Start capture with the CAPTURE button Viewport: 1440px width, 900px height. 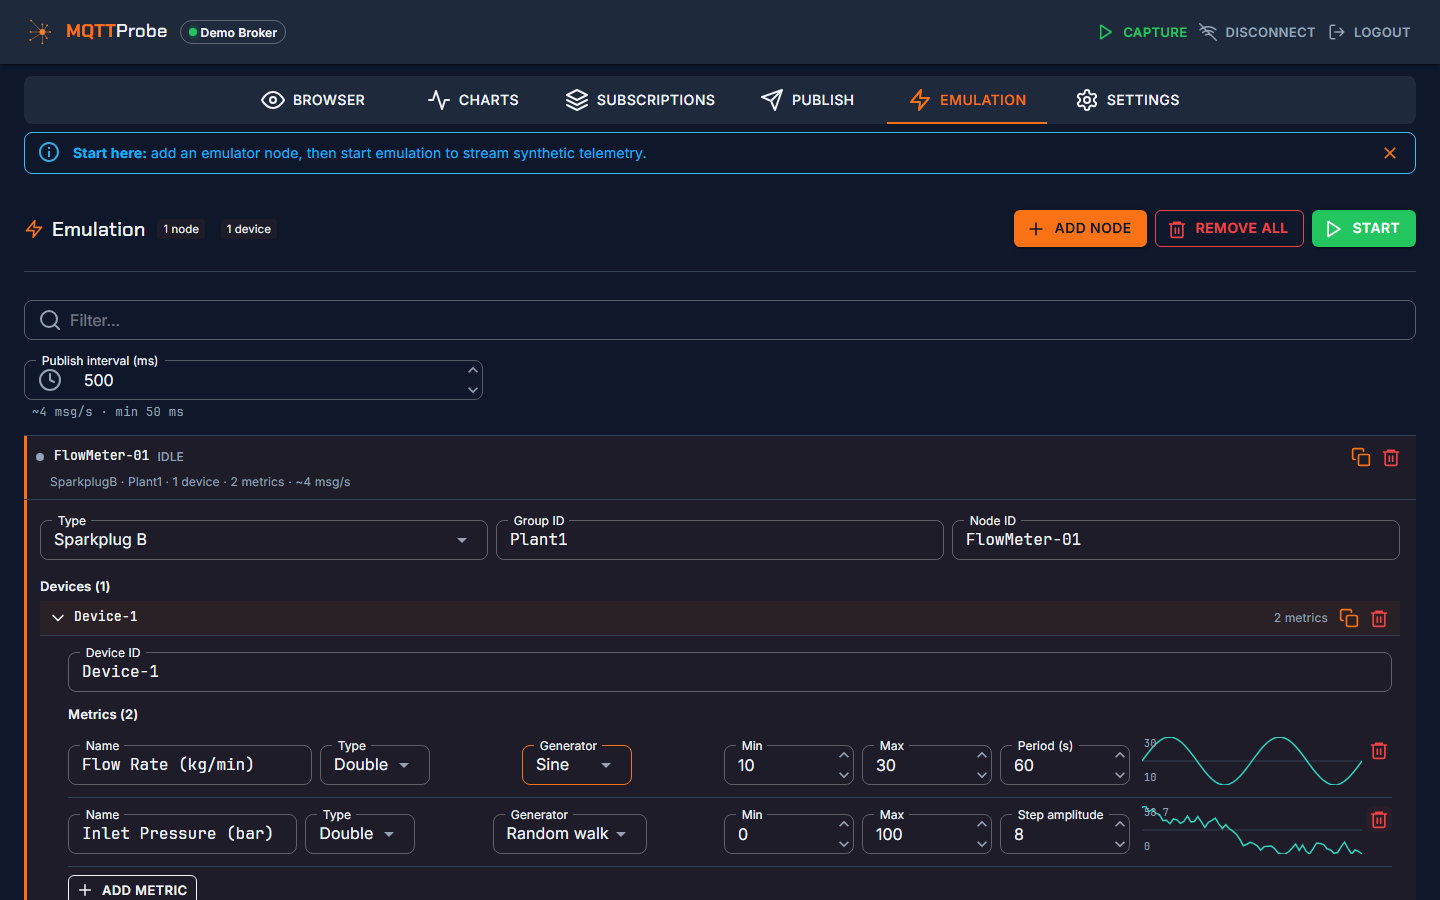[x=1142, y=32]
